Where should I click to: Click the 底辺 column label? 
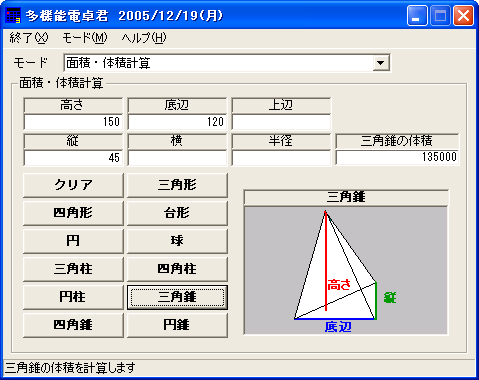(177, 105)
